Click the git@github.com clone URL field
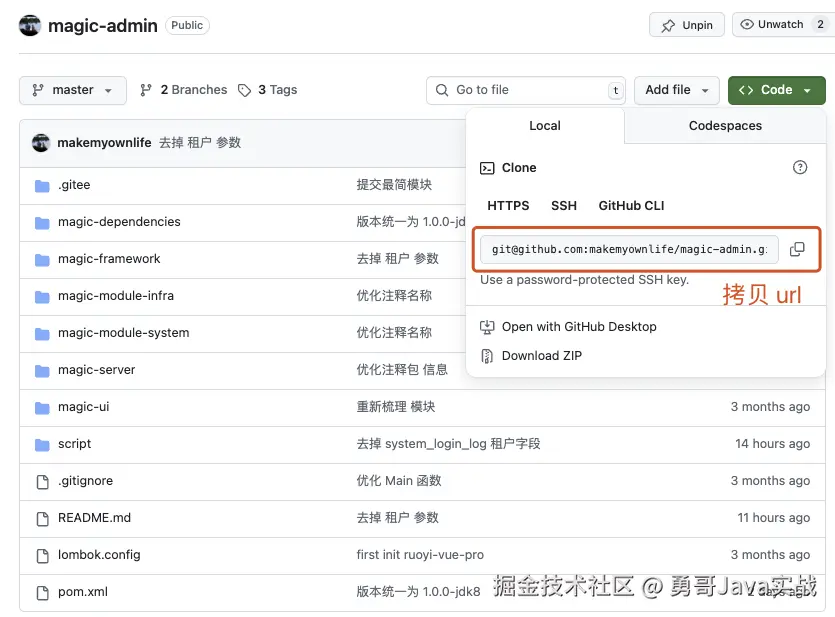The width and height of the screenshot is (835, 617). click(629, 249)
